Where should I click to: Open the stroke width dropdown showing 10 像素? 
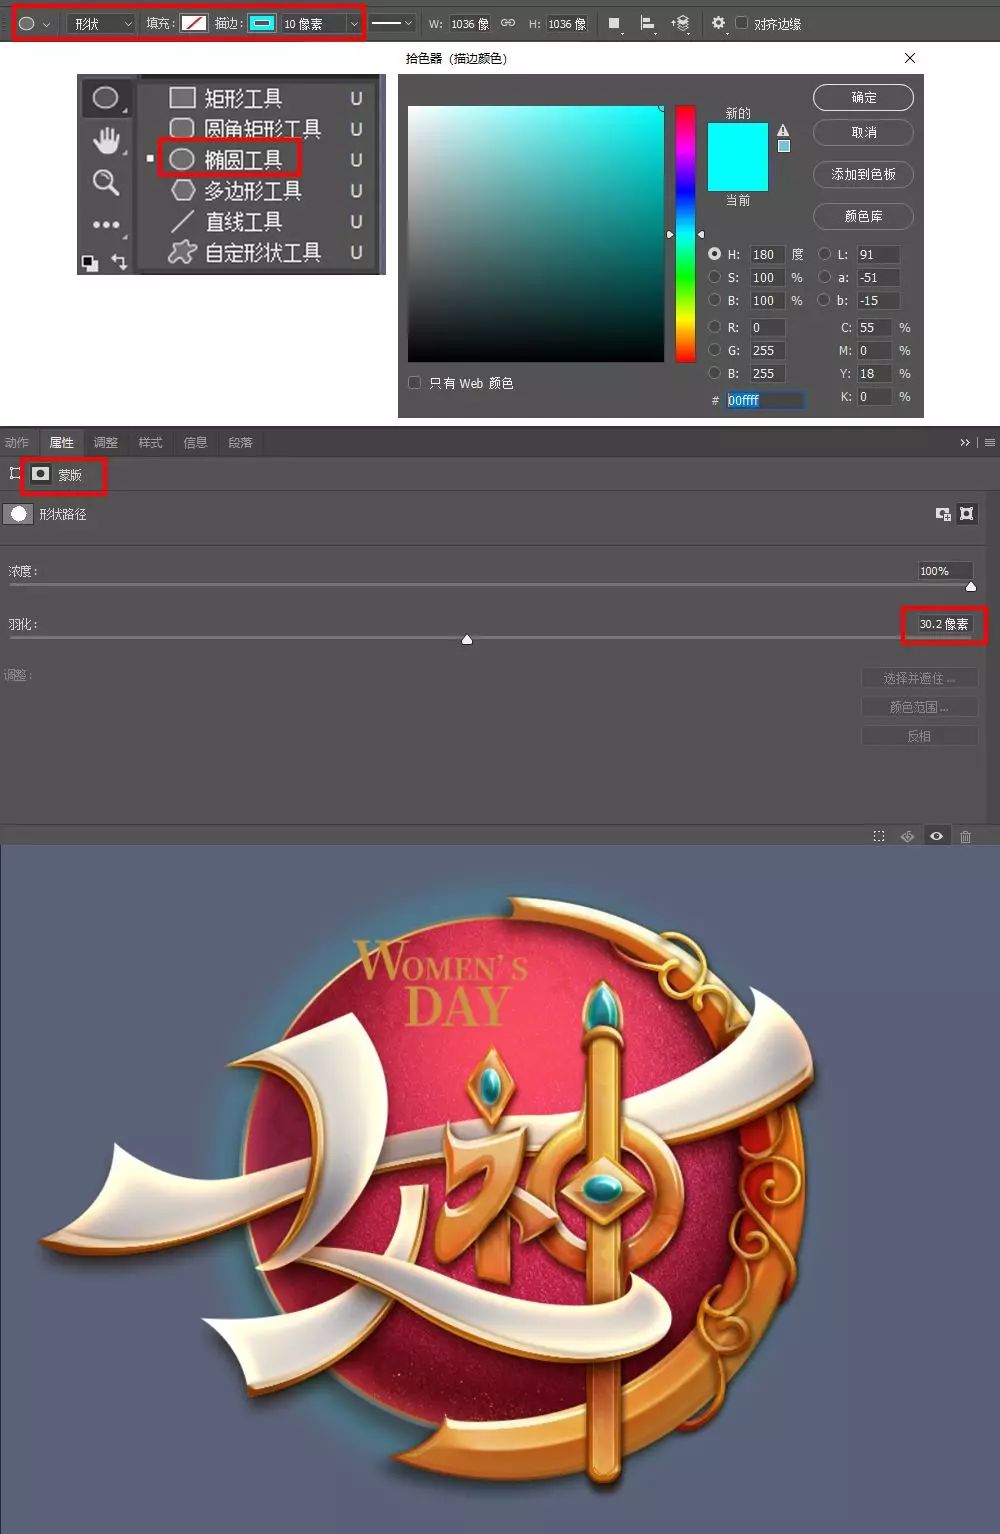(x=354, y=23)
